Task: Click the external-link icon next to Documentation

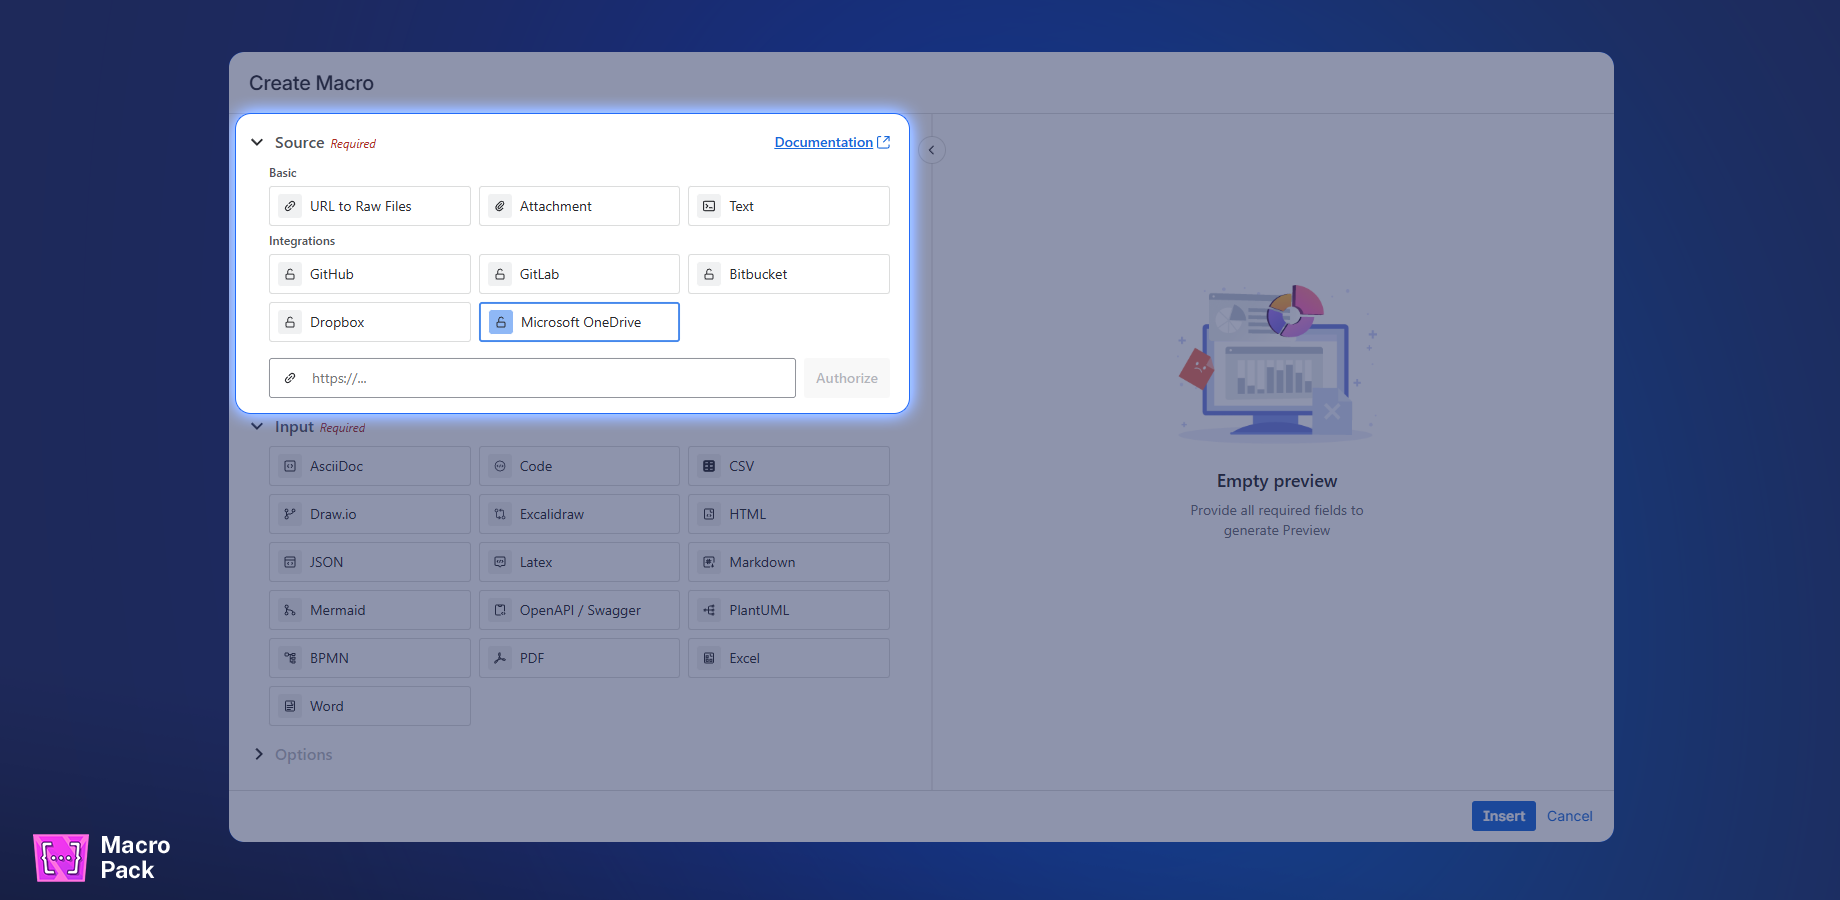Action: click(883, 142)
